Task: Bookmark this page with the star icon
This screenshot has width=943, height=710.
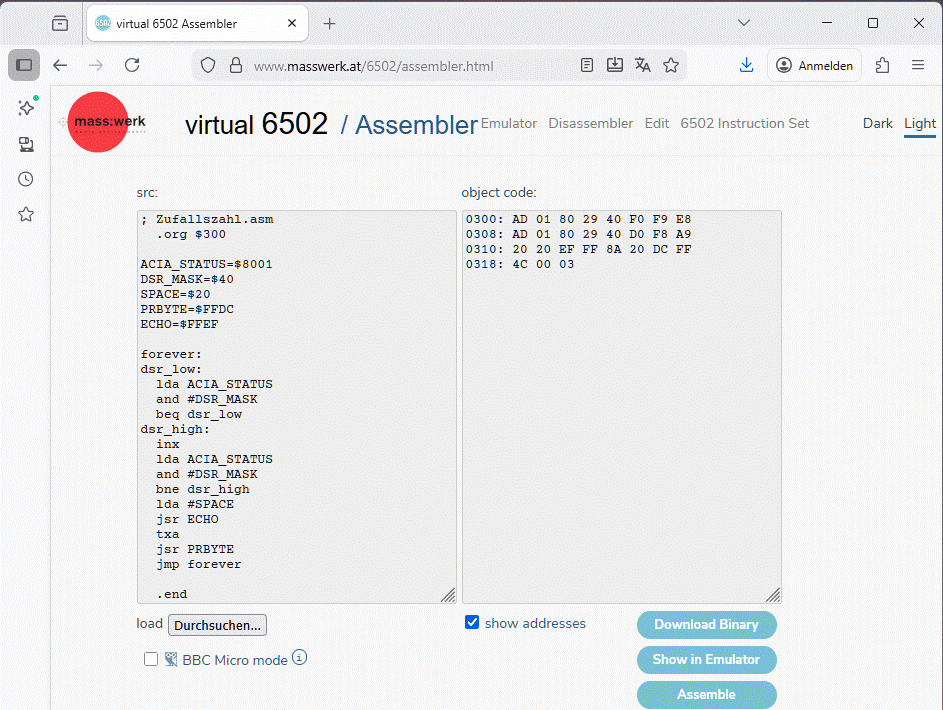Action: click(x=671, y=65)
